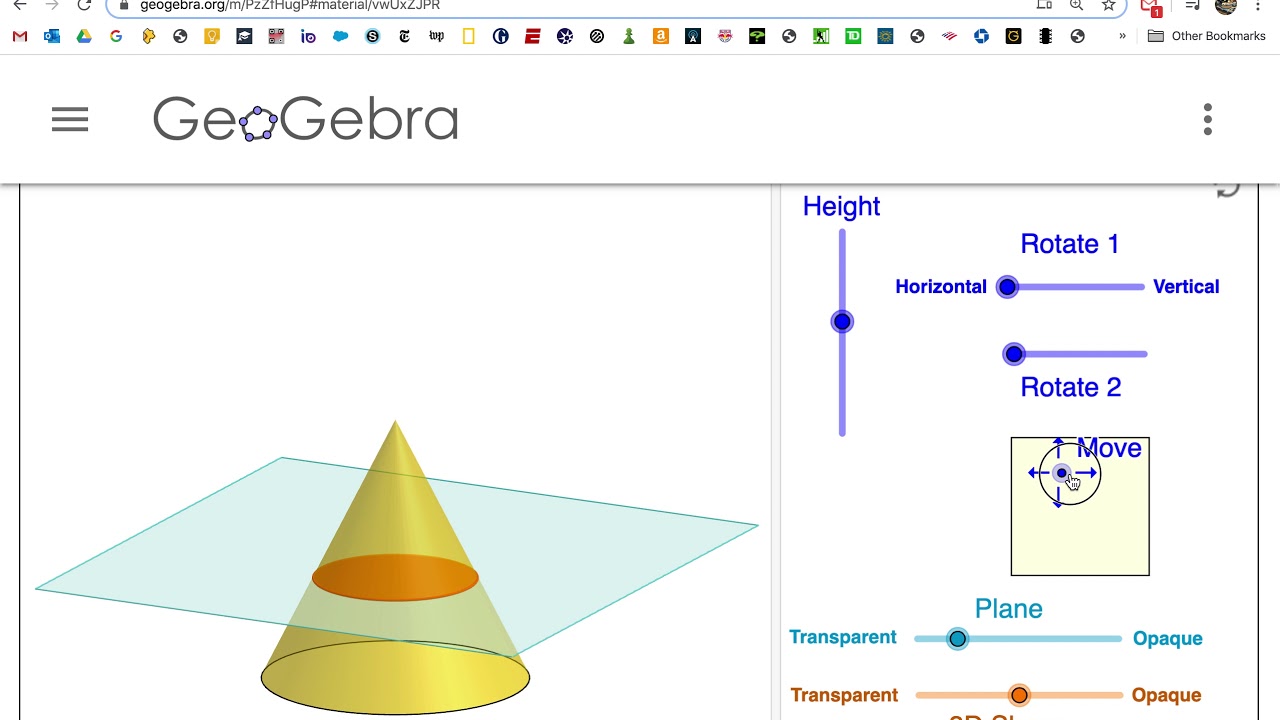The height and width of the screenshot is (720, 1280).
Task: Open ESPN bookmark
Action: pyautogui.click(x=533, y=36)
